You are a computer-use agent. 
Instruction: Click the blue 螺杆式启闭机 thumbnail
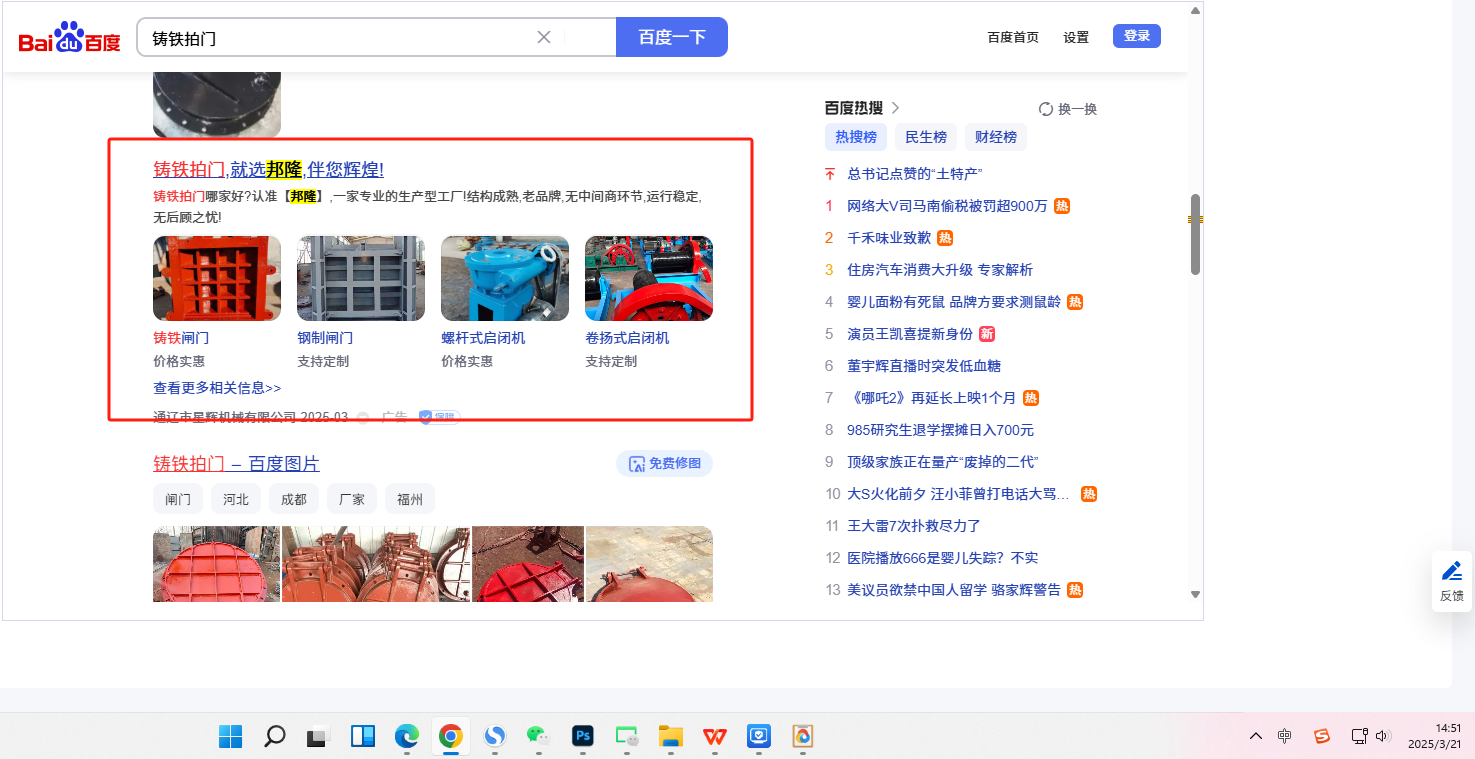(505, 278)
